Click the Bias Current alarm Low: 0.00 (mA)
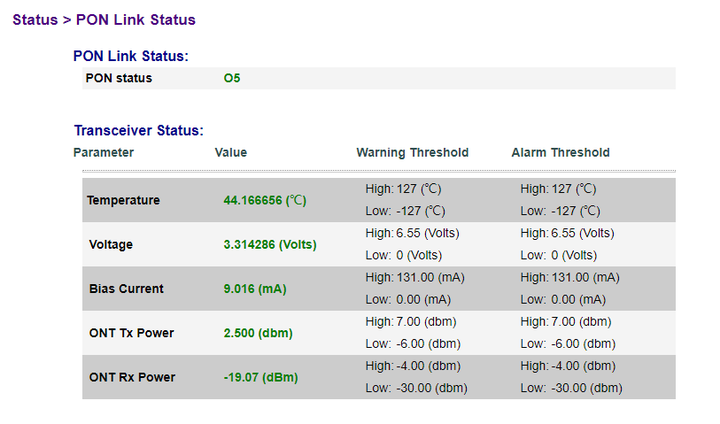 coord(563,300)
